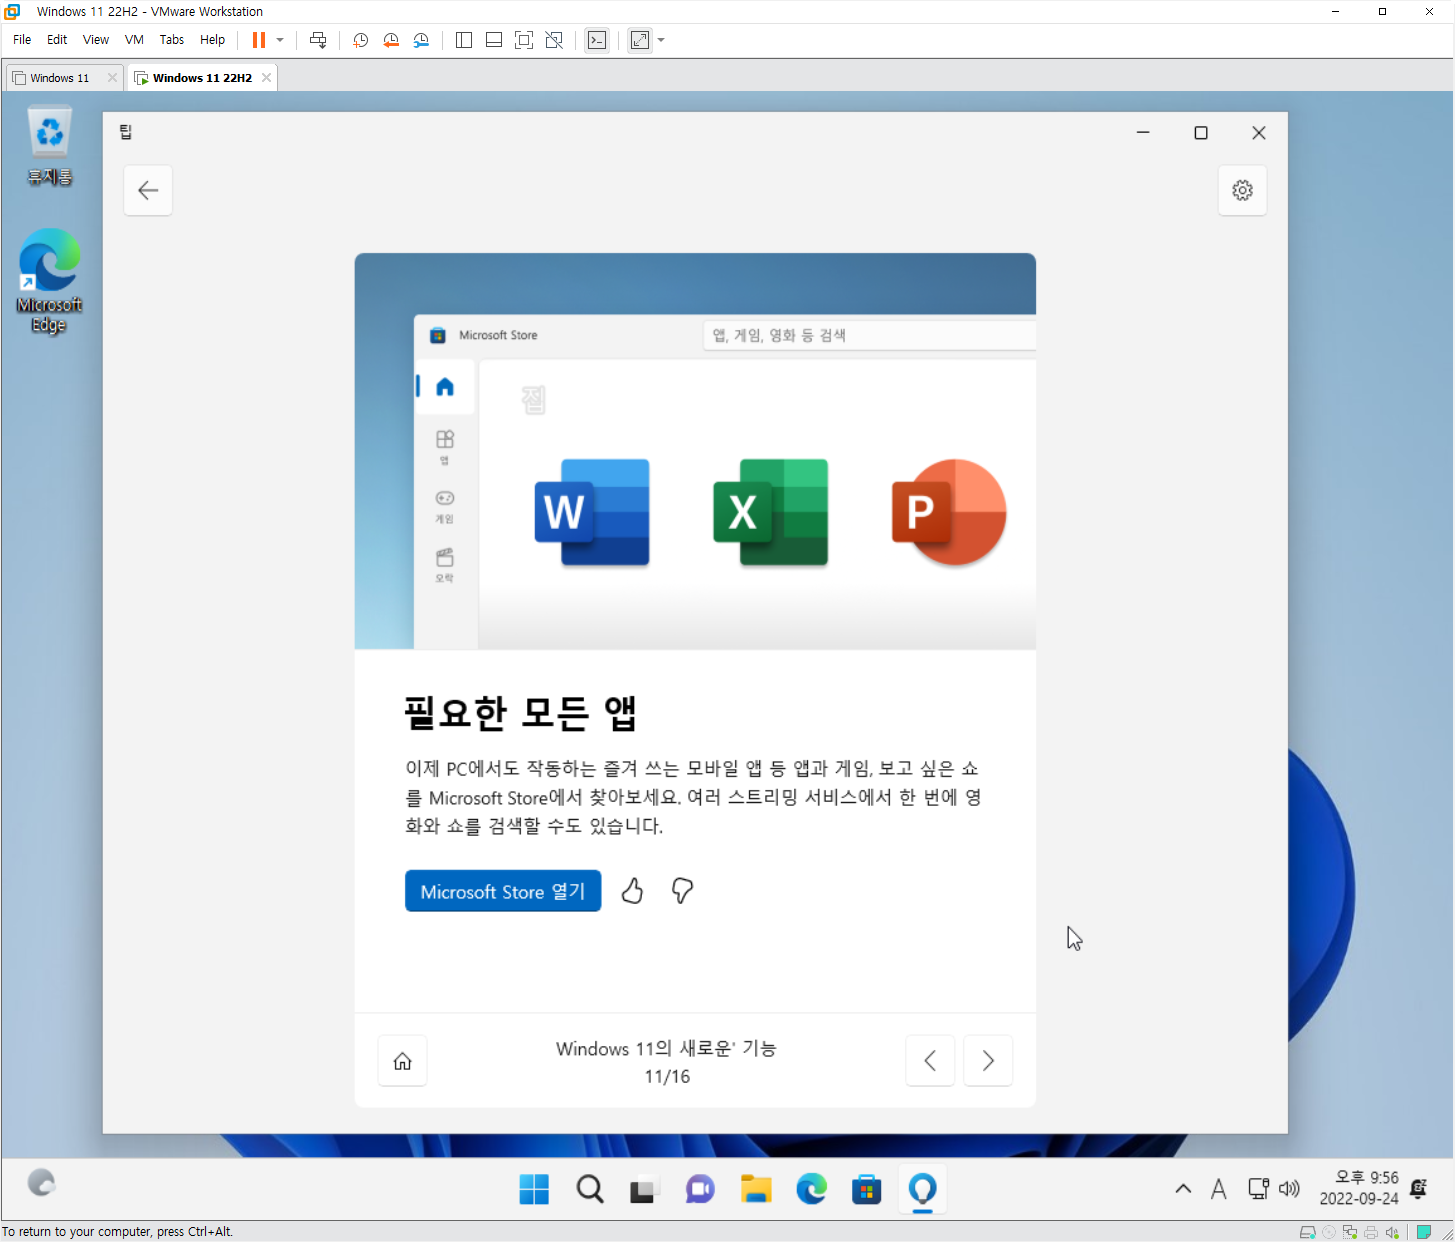This screenshot has height=1242, width=1455.
Task: Click the clock showing 오후 9:56
Action: tap(1358, 1188)
